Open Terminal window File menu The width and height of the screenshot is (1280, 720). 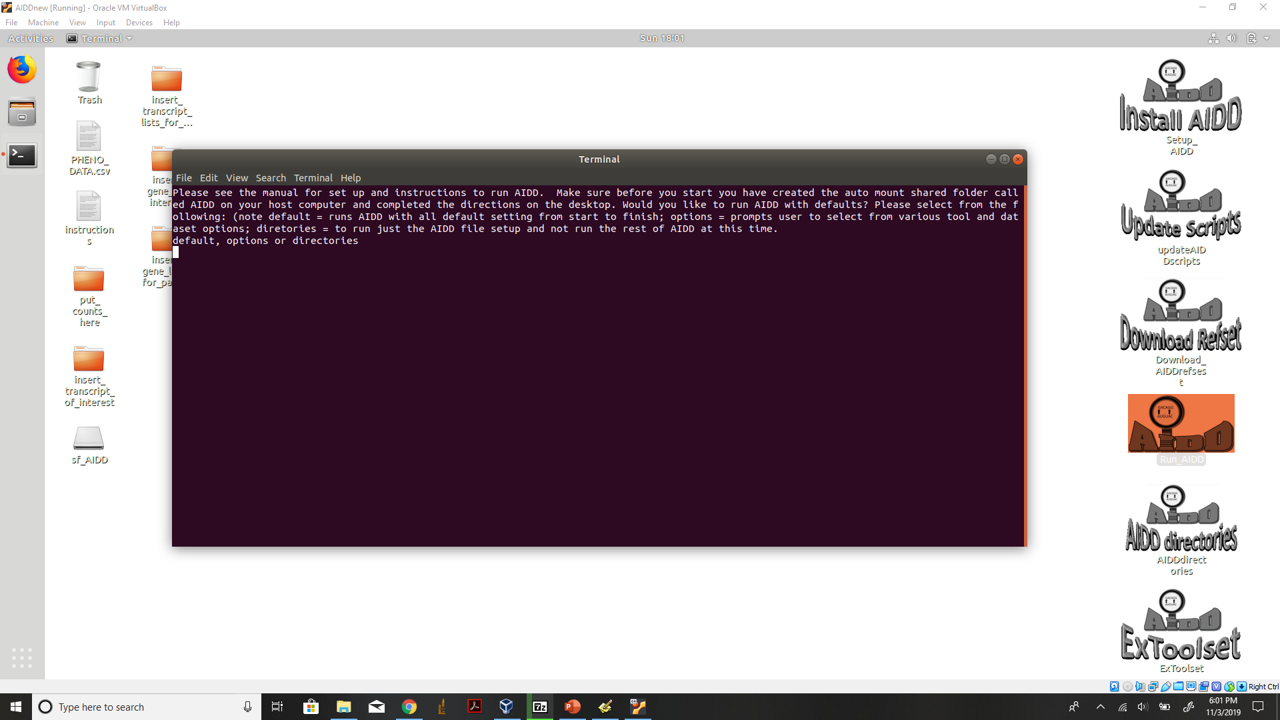coord(184,178)
